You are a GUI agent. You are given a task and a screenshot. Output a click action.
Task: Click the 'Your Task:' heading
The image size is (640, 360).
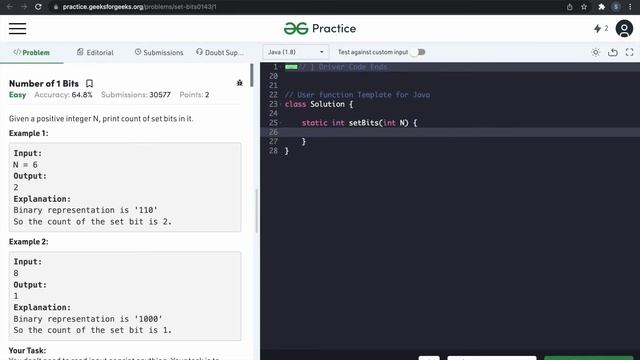click(x=27, y=351)
